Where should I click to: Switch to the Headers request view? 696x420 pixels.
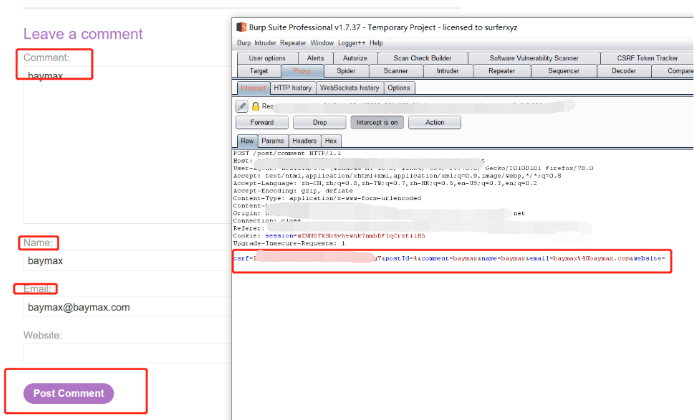(x=304, y=141)
